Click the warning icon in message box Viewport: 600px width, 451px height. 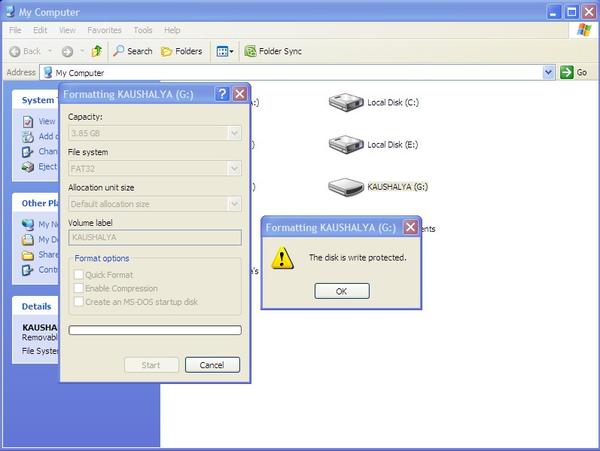(282, 258)
